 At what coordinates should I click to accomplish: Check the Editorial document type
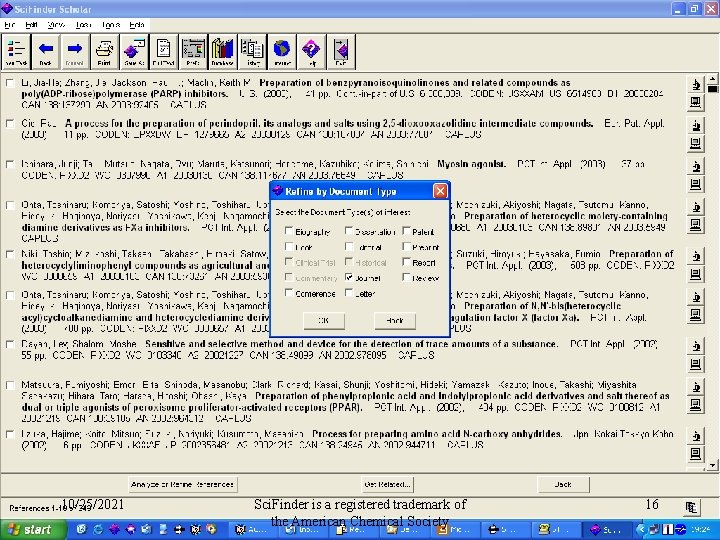[349, 247]
